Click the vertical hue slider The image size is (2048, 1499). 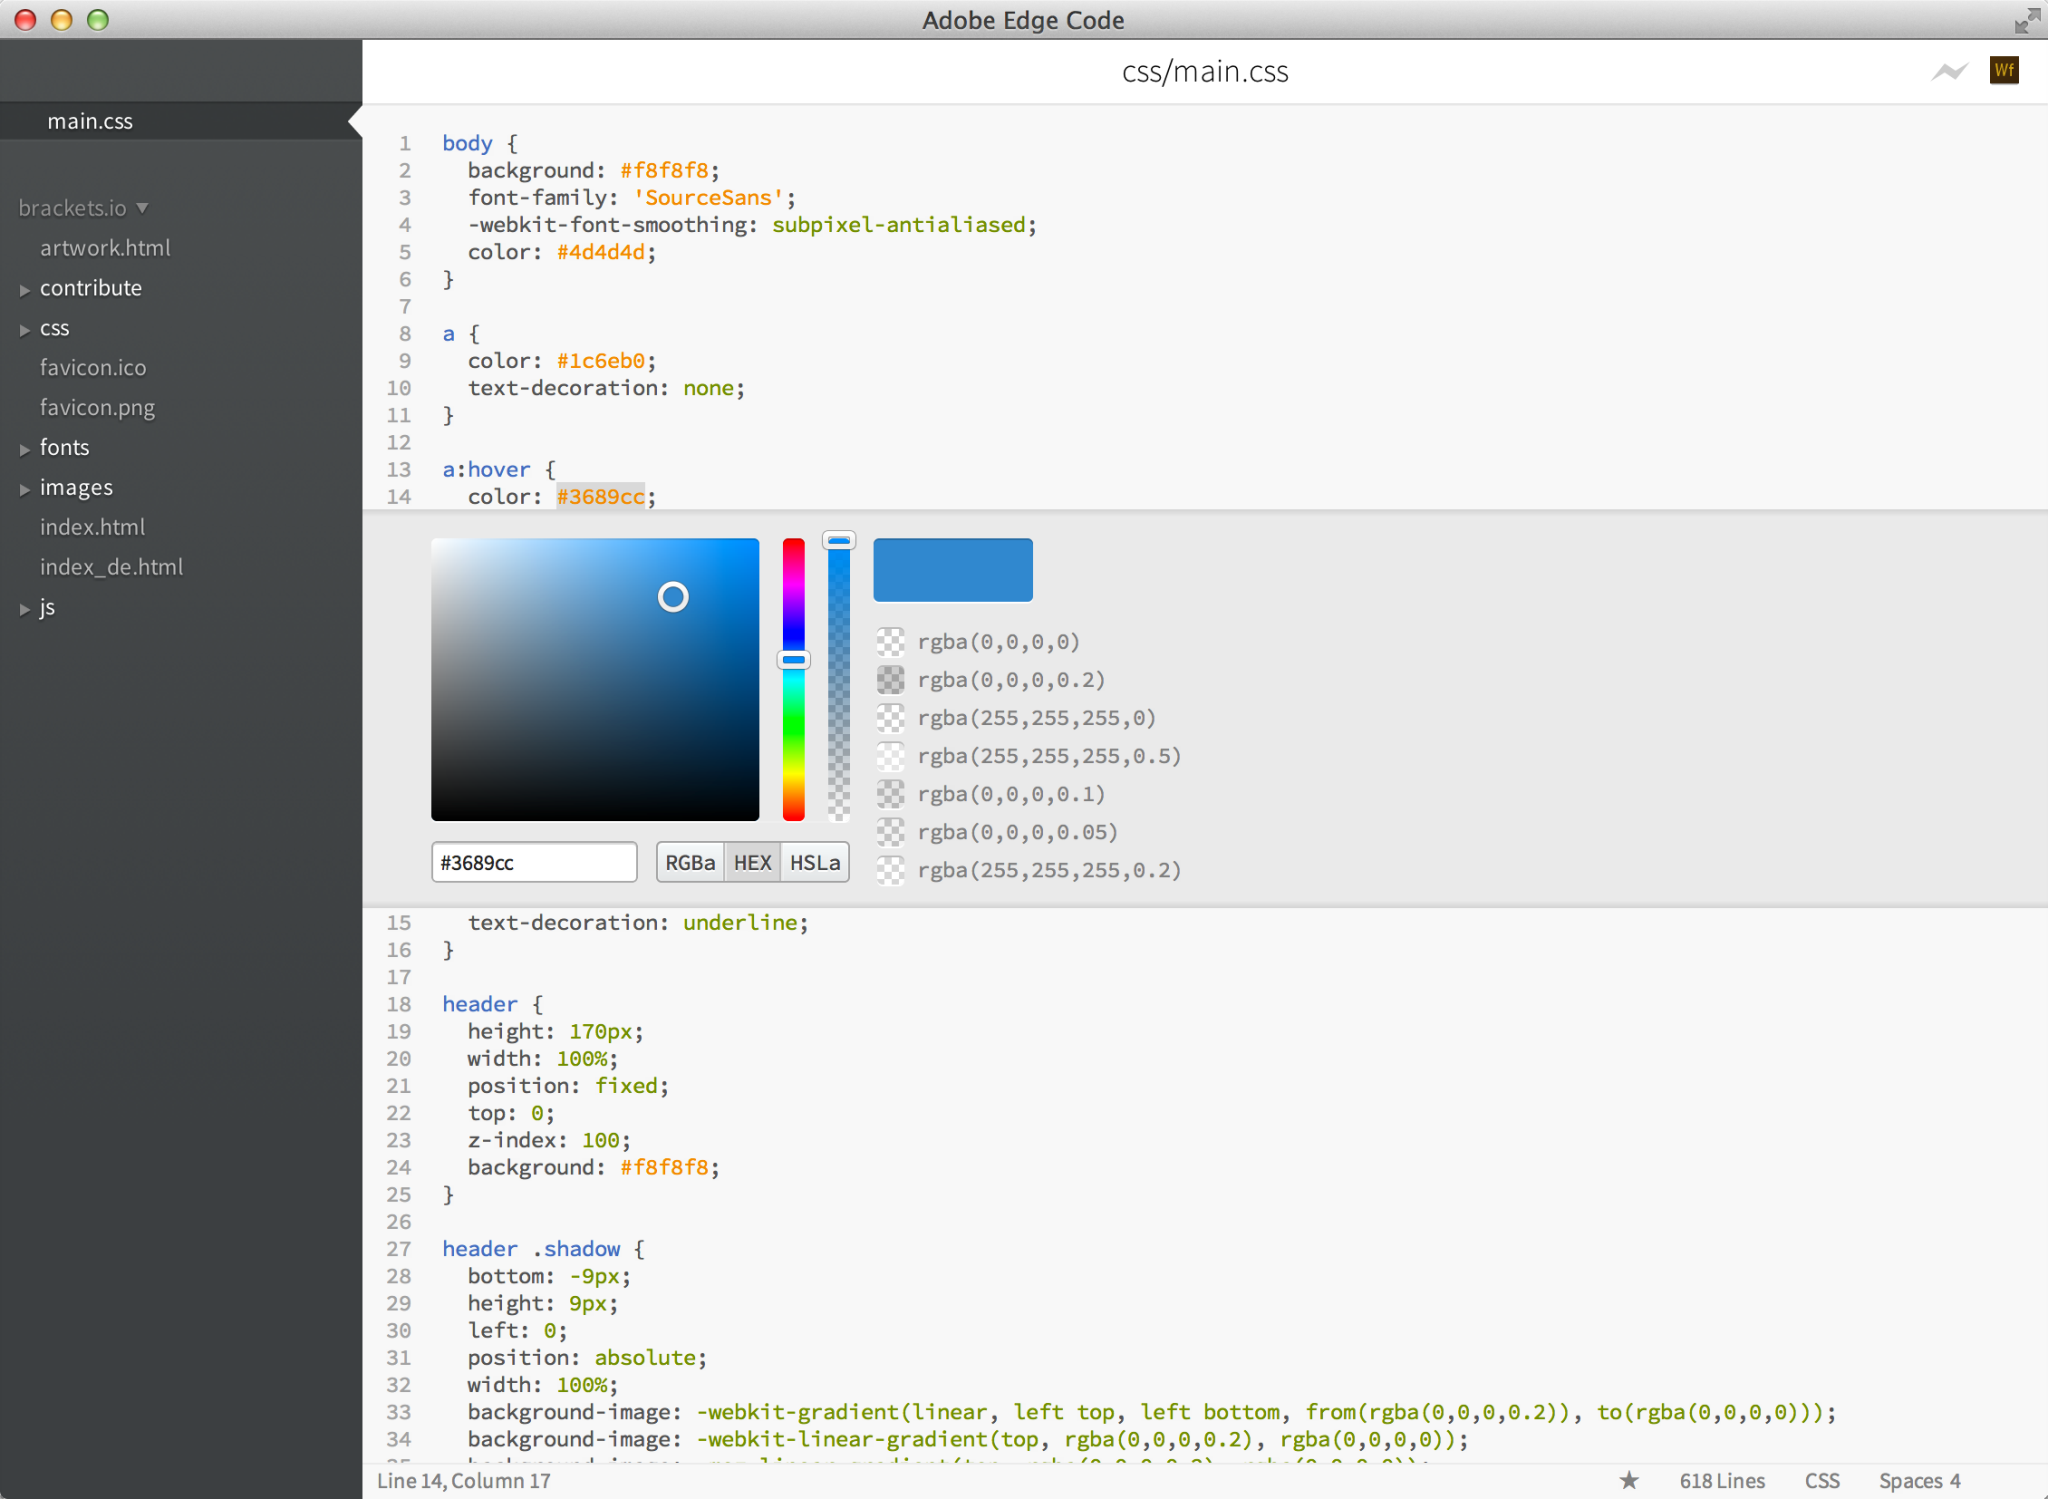793,680
